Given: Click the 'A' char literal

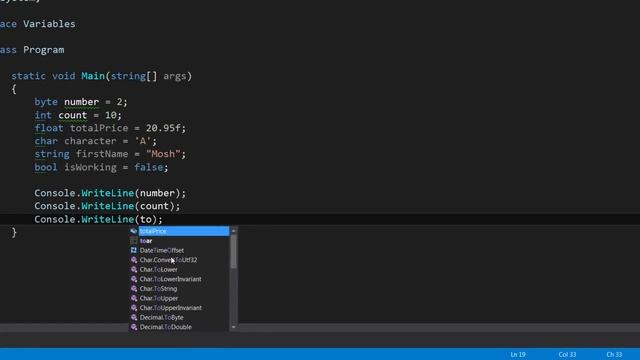Looking at the screenshot, I should 143,141.
